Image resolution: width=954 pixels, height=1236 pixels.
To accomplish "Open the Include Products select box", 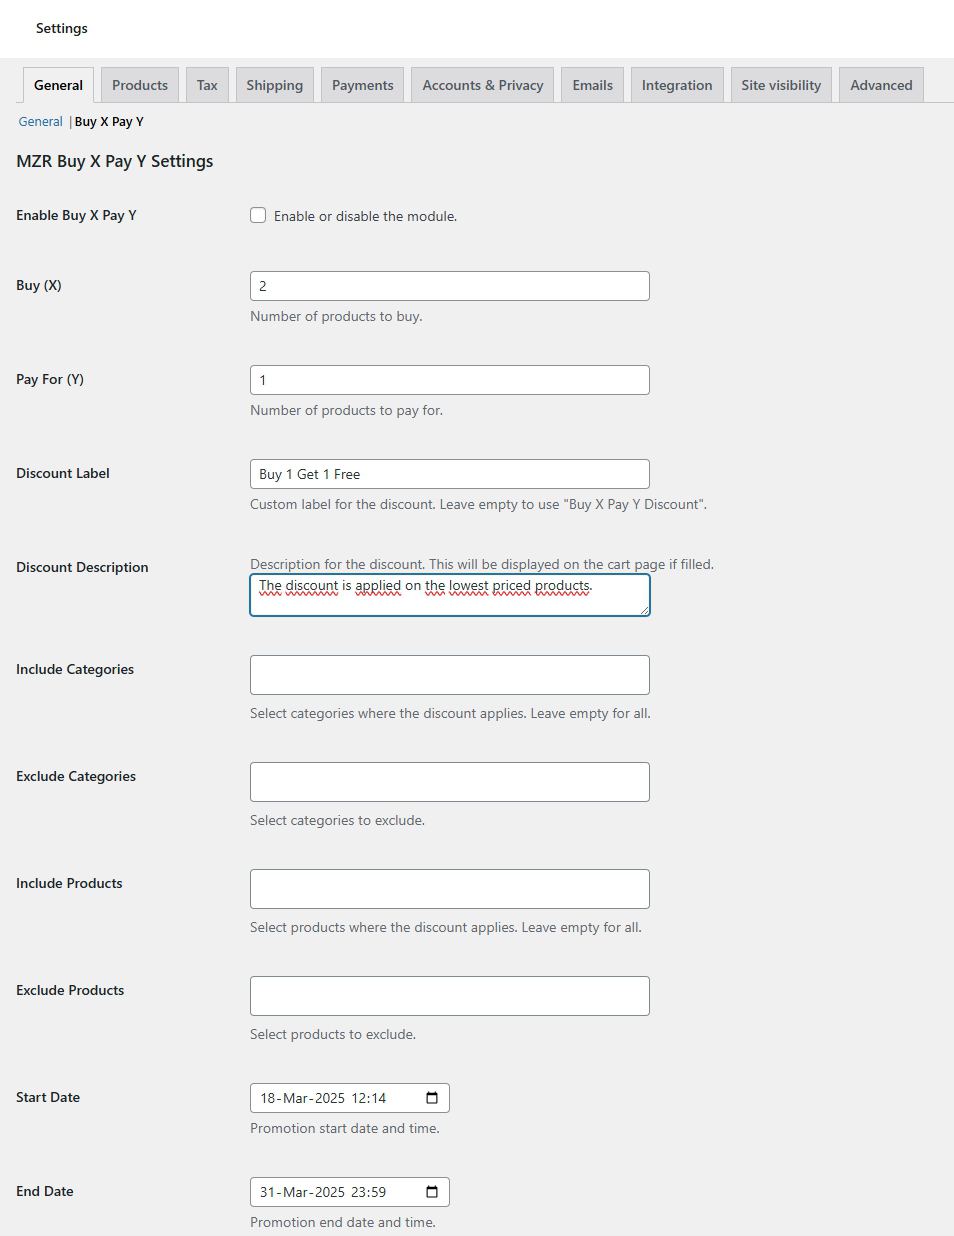I will (450, 889).
